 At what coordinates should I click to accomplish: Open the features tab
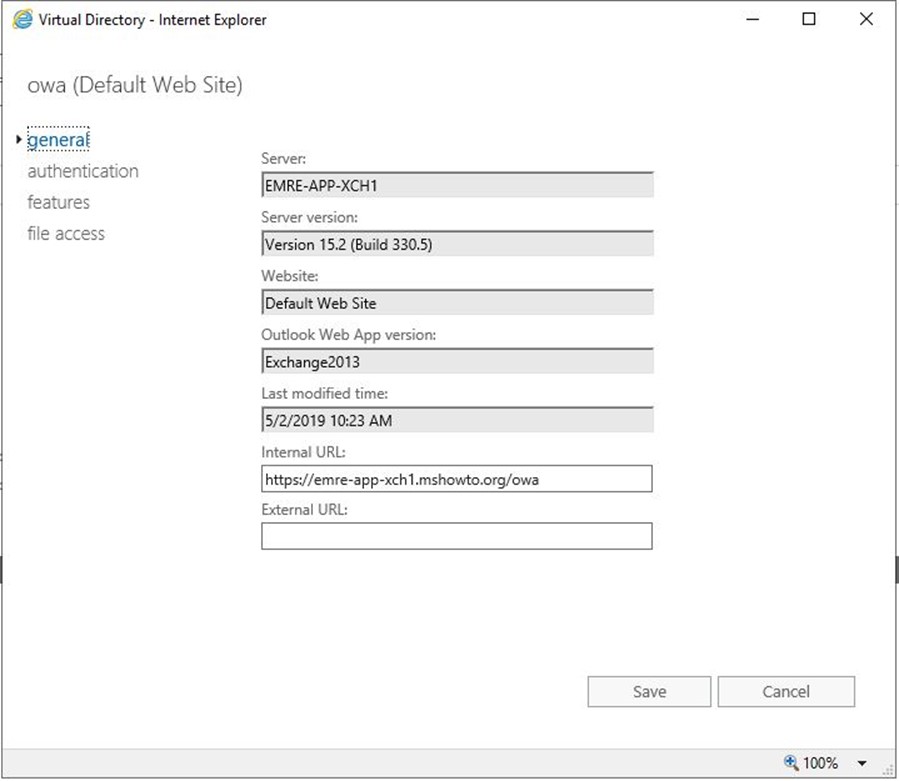tap(58, 202)
